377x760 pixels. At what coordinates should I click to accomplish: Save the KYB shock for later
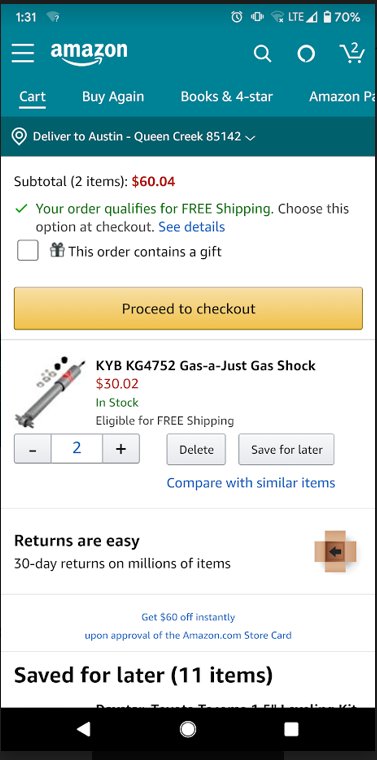[286, 449]
